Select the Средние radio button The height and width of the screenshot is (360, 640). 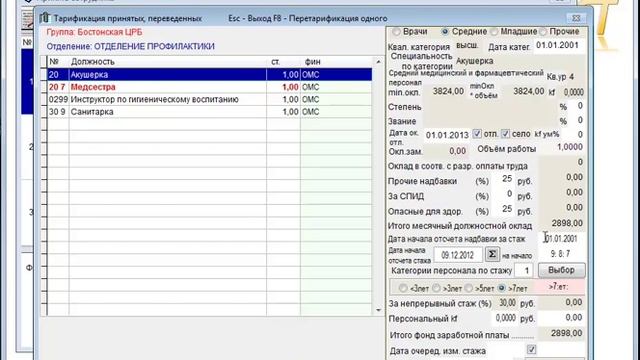pos(445,31)
